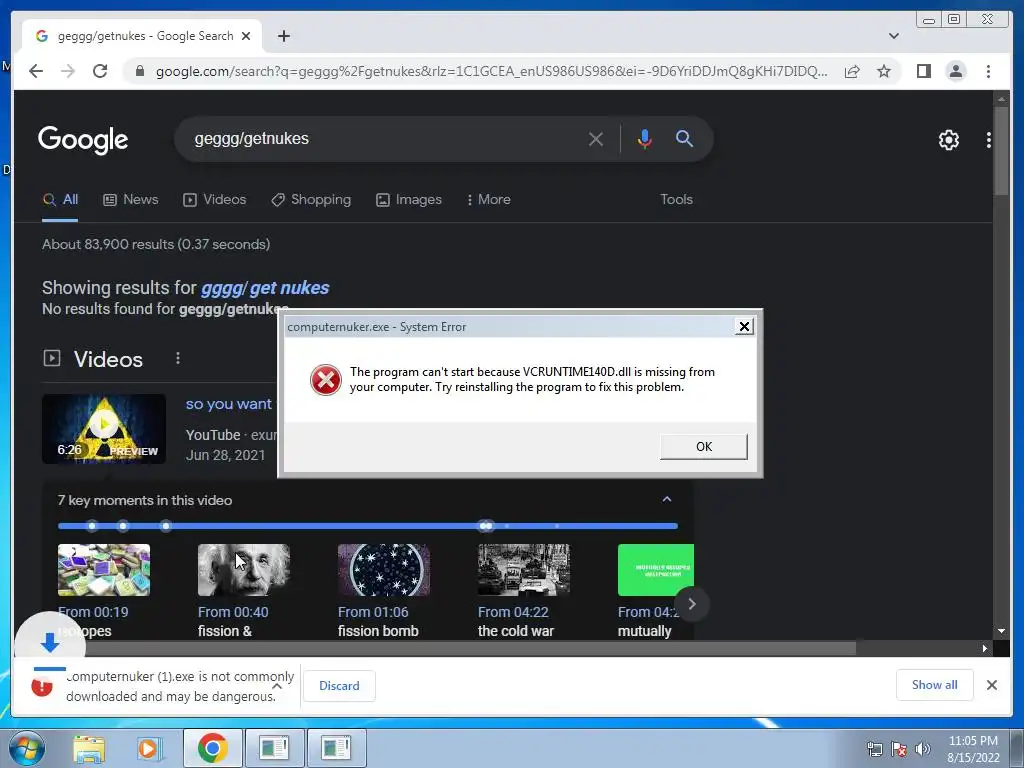
Task: Open the Chrome profile avatar
Action: tap(955, 71)
